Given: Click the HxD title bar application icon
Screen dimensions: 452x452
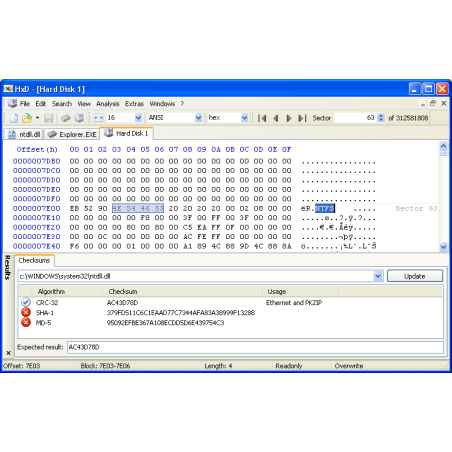Looking at the screenshot, I should (8, 89).
